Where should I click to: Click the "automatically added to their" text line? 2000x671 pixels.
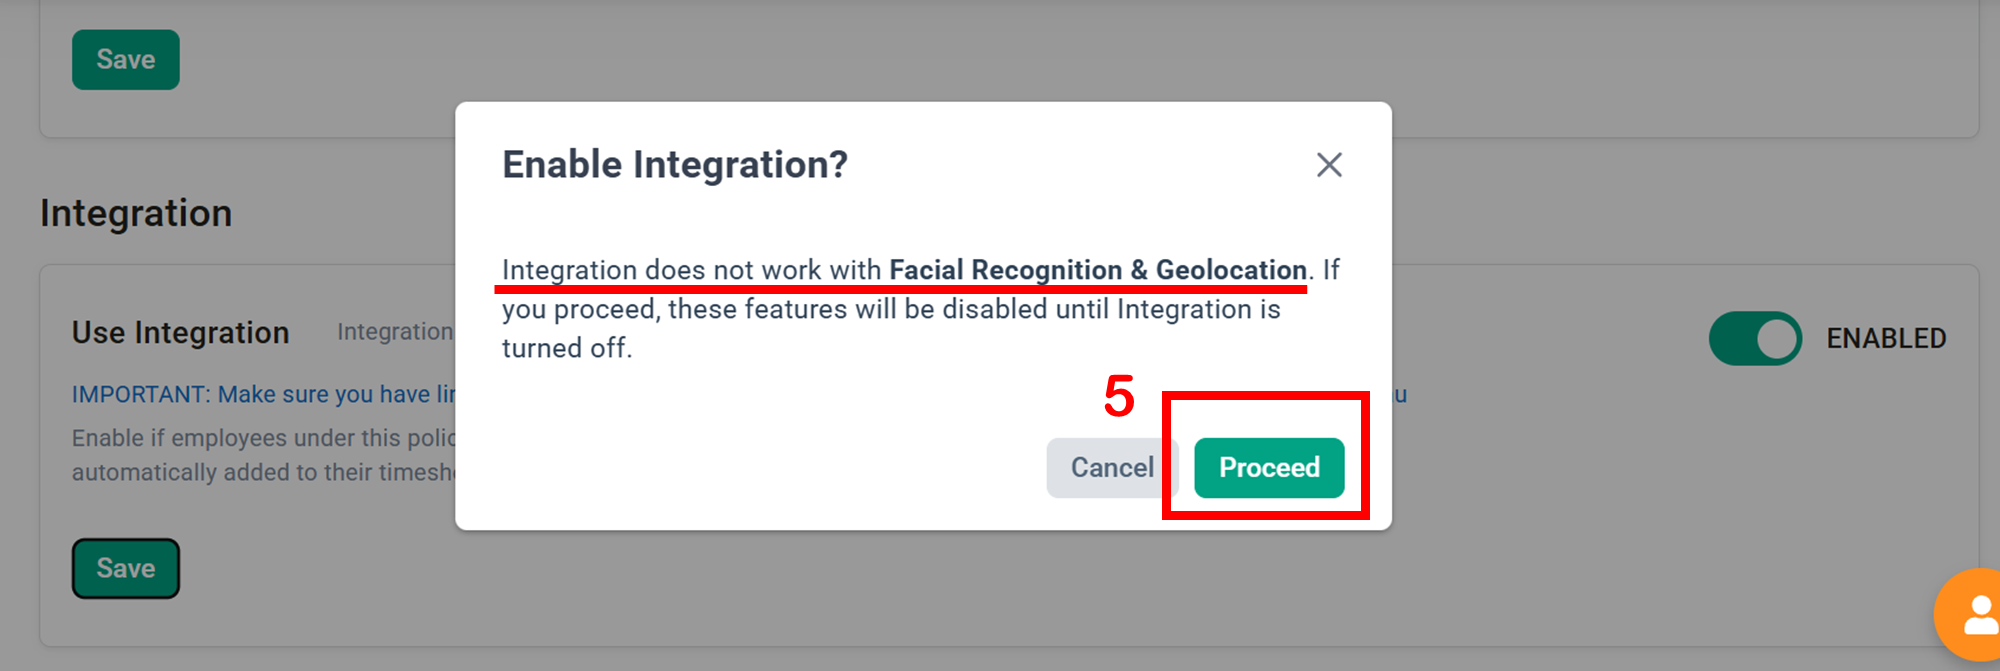262,472
